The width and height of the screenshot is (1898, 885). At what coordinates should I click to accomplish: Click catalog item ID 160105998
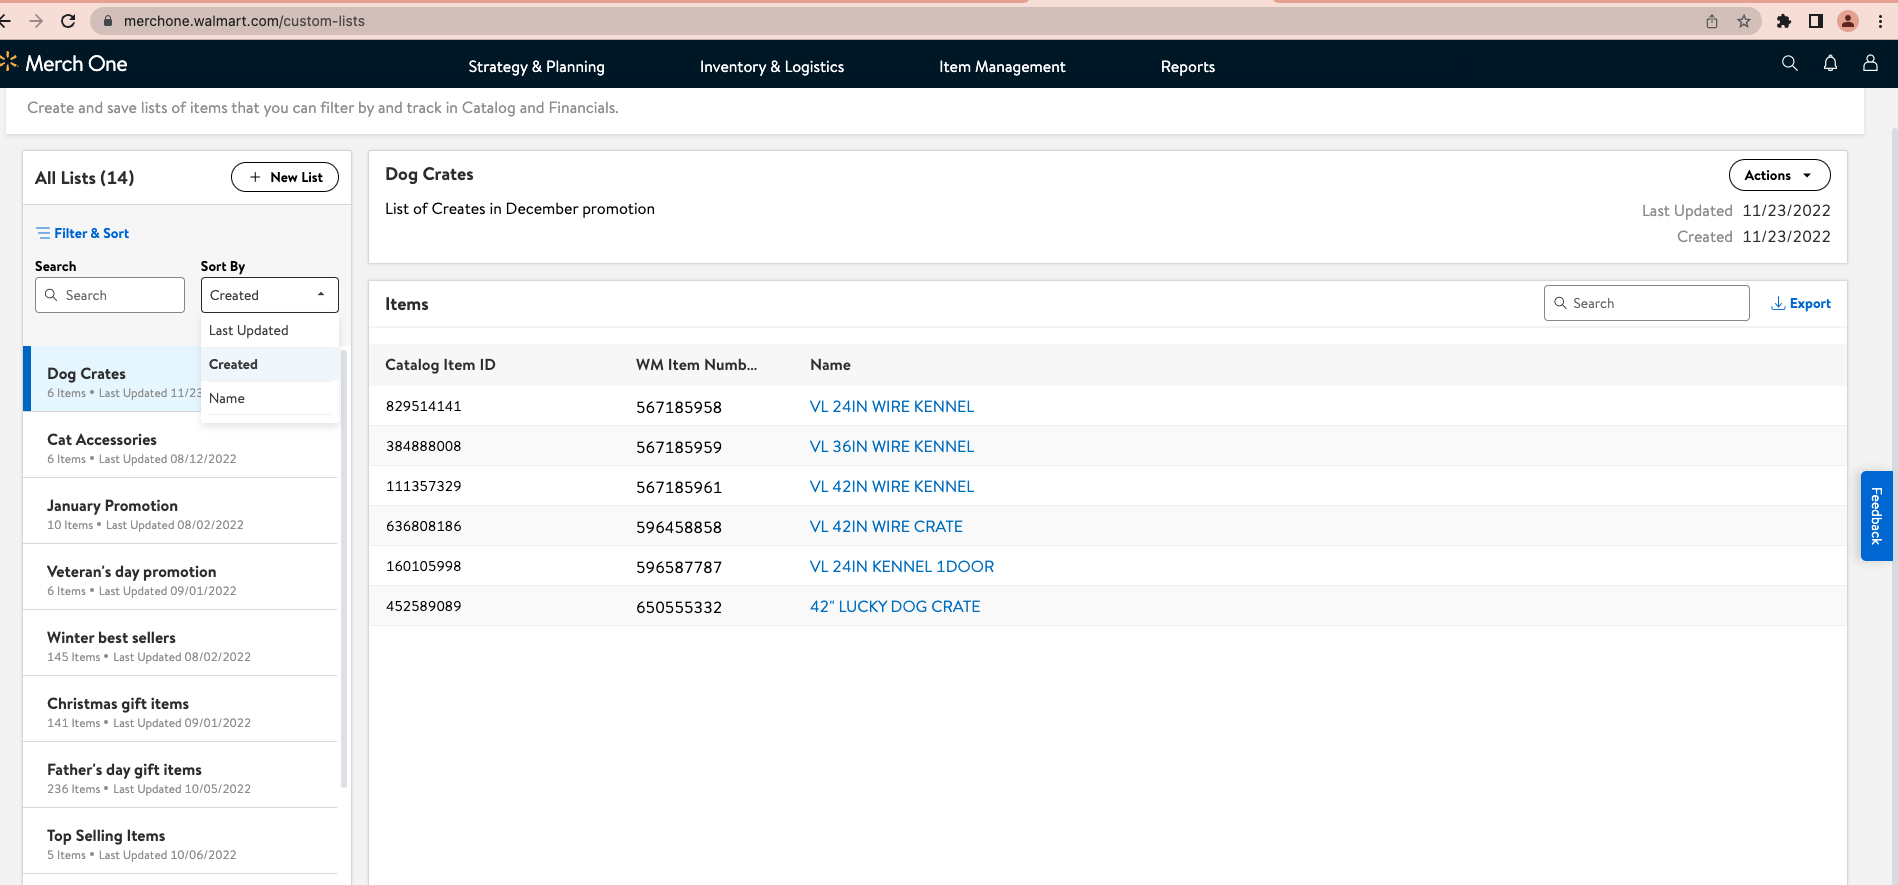424,566
